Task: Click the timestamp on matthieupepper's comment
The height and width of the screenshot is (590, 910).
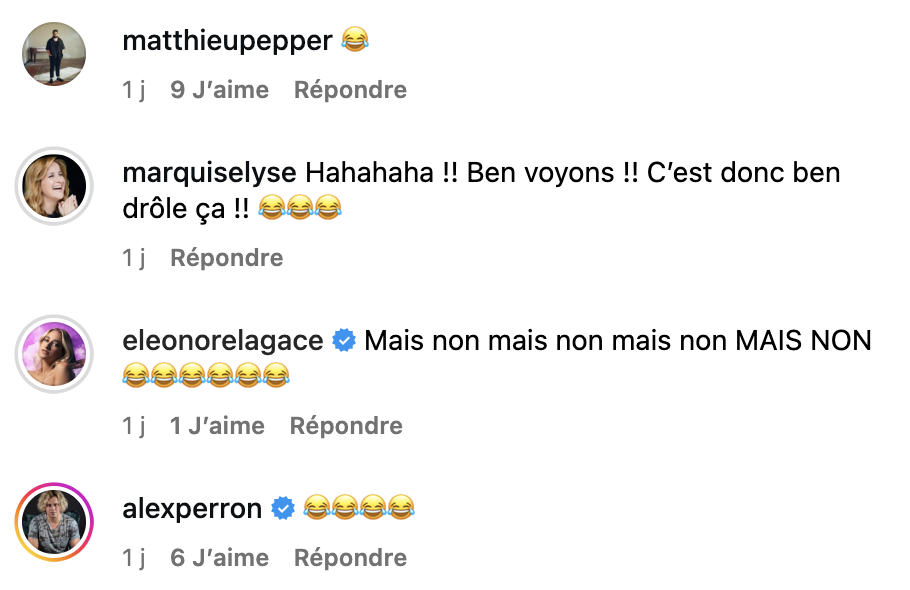Action: coord(134,90)
